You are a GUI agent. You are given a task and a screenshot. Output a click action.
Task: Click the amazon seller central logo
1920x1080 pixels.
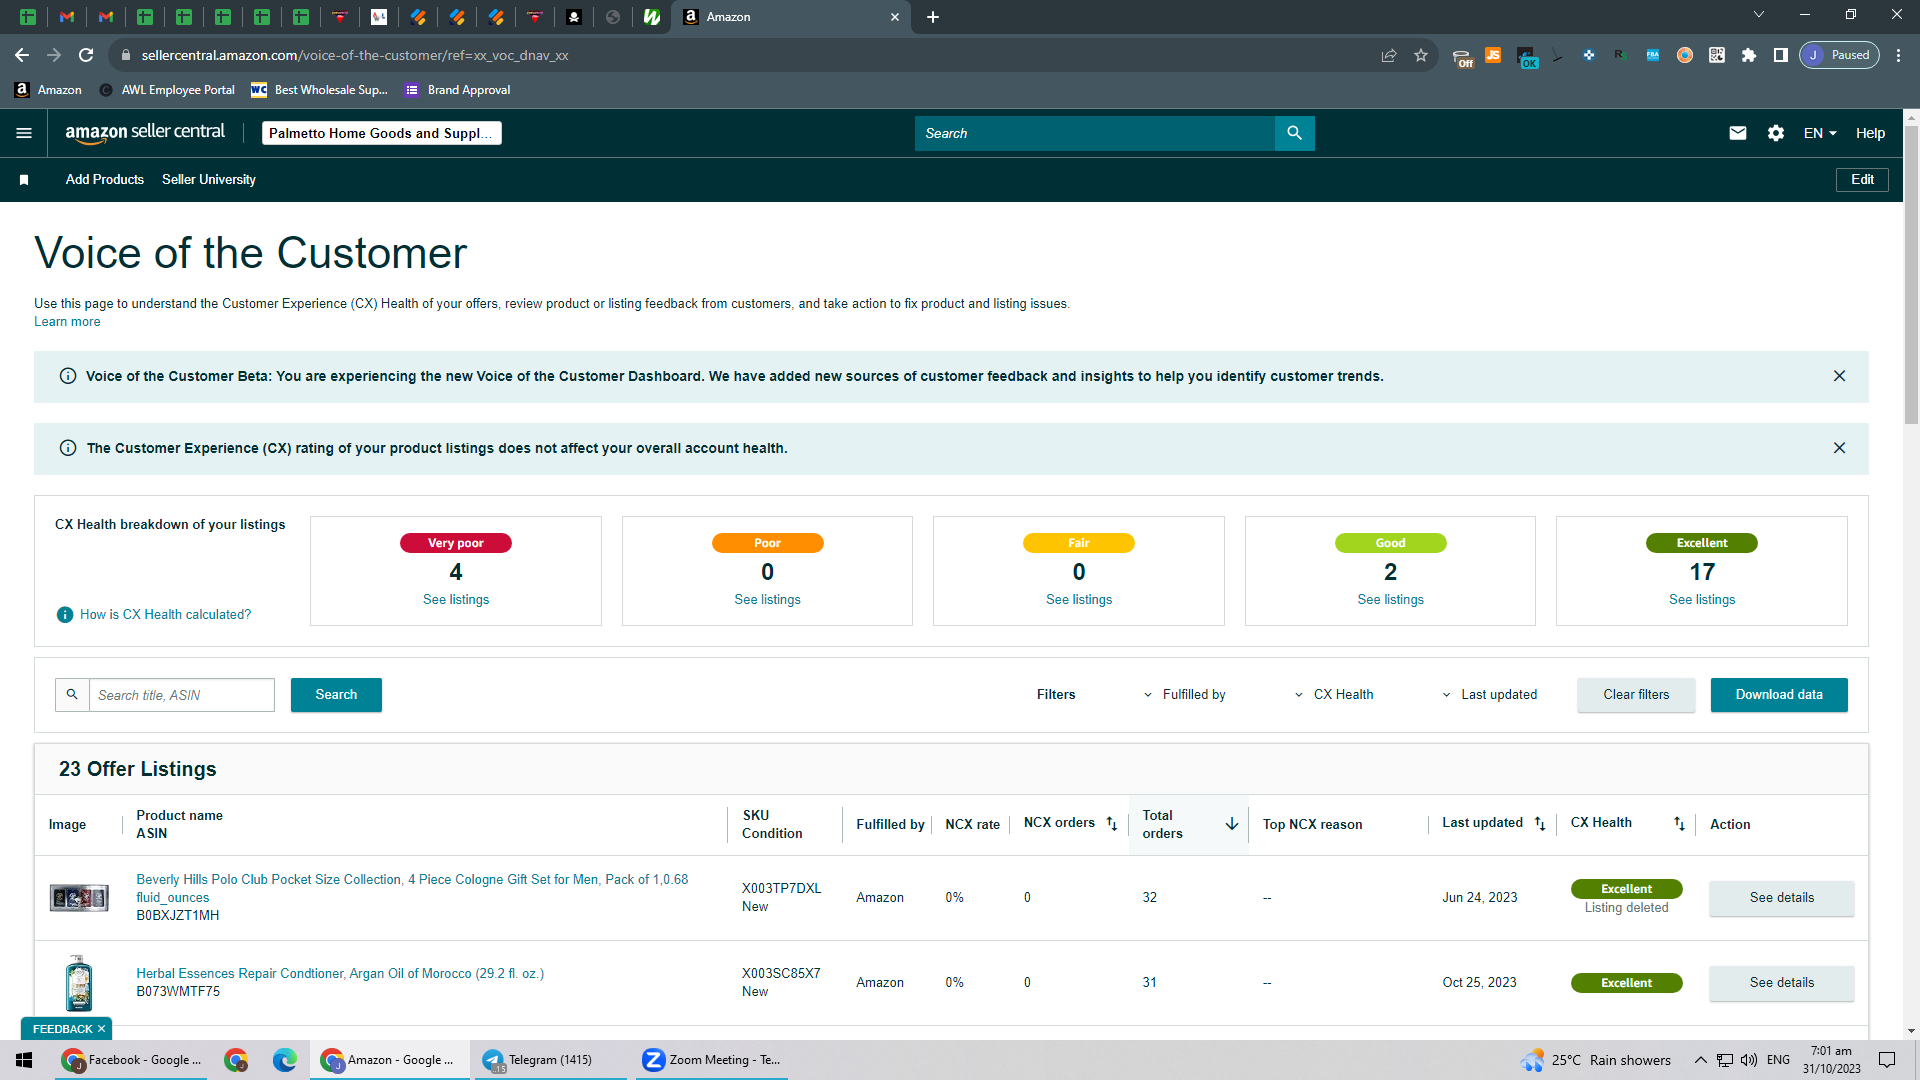[x=145, y=132]
